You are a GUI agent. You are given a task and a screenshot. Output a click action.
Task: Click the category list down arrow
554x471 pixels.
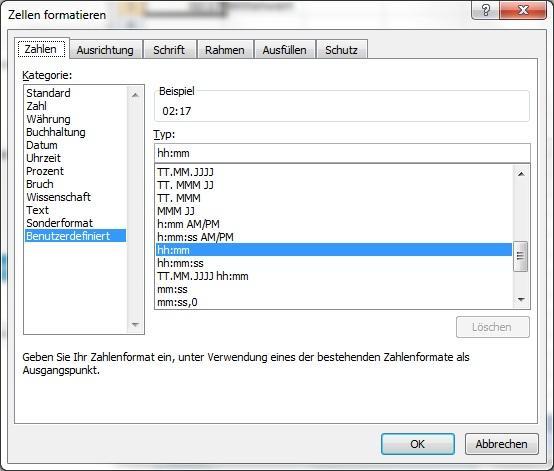tap(135, 324)
